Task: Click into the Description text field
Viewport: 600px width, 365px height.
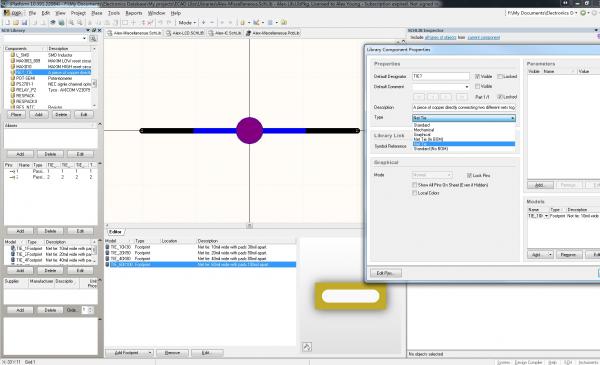Action: pyautogui.click(x=464, y=108)
